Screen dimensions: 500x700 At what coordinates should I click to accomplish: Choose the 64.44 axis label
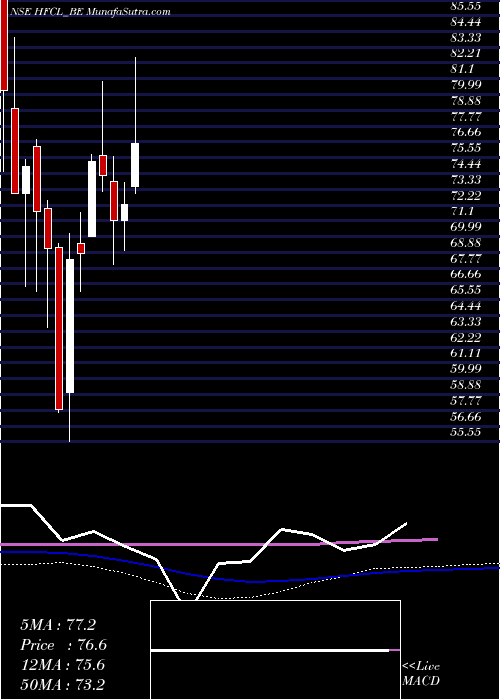coord(466,306)
